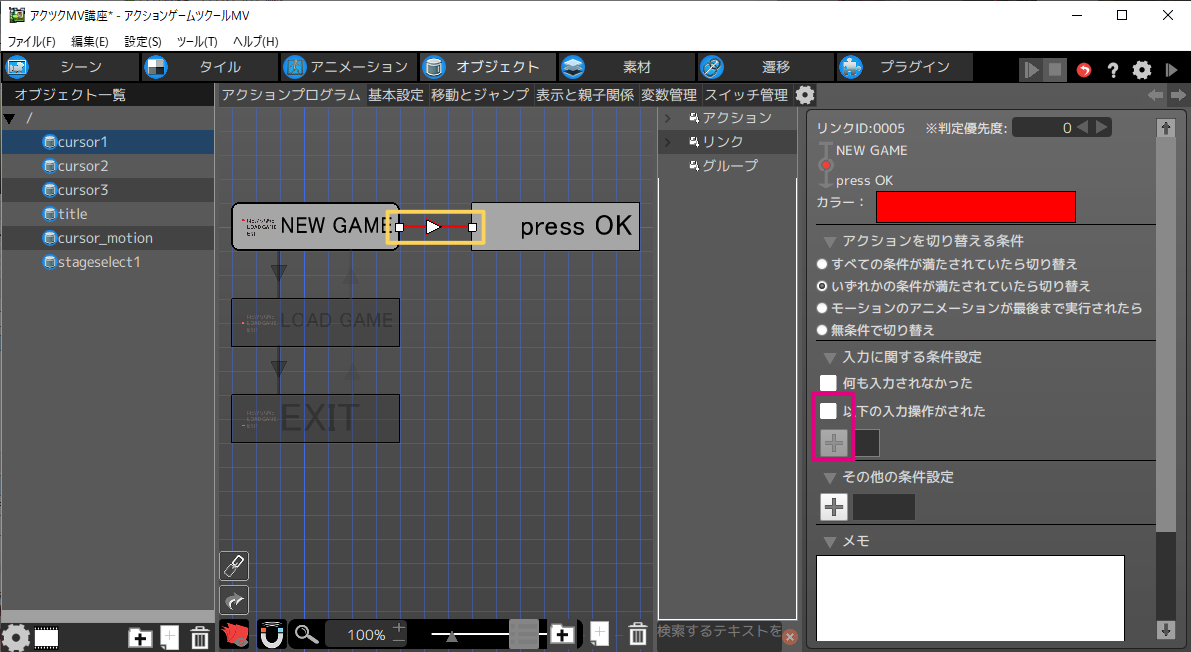Add new folder in object list
The image size is (1191, 652).
point(140,636)
